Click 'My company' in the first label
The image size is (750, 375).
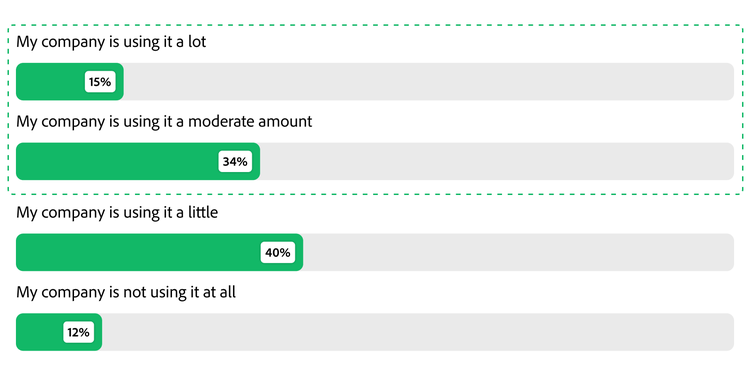(x=60, y=42)
